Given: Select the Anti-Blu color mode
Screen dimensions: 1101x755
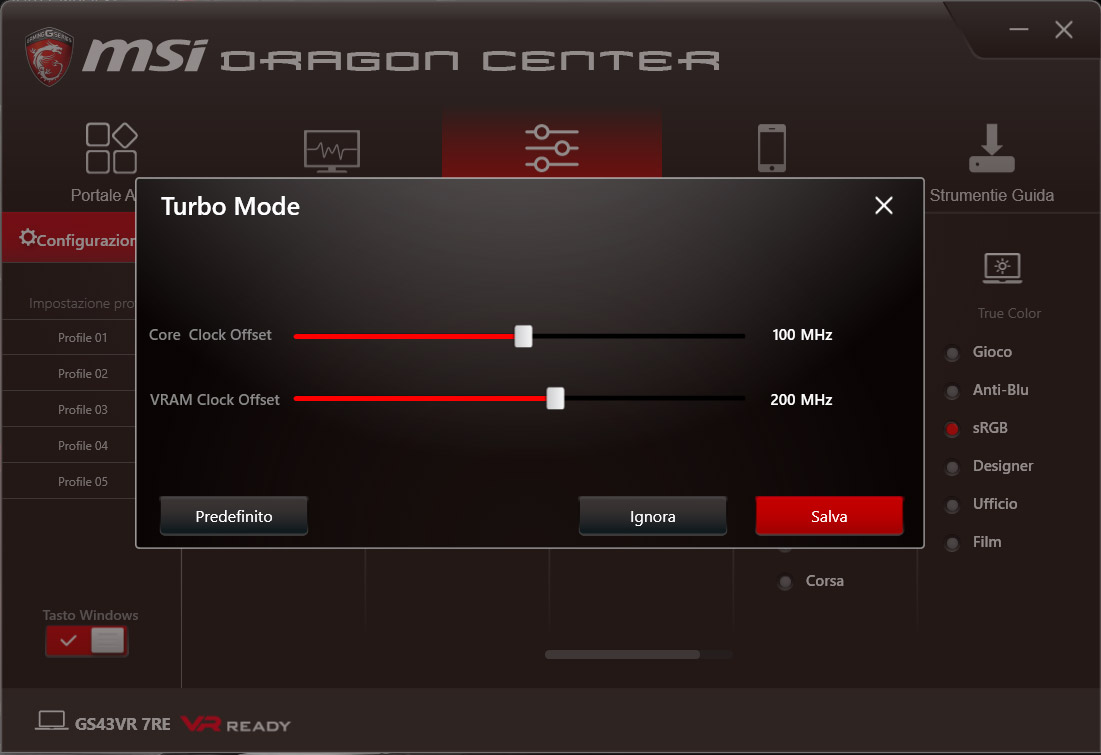Looking at the screenshot, I should [952, 391].
